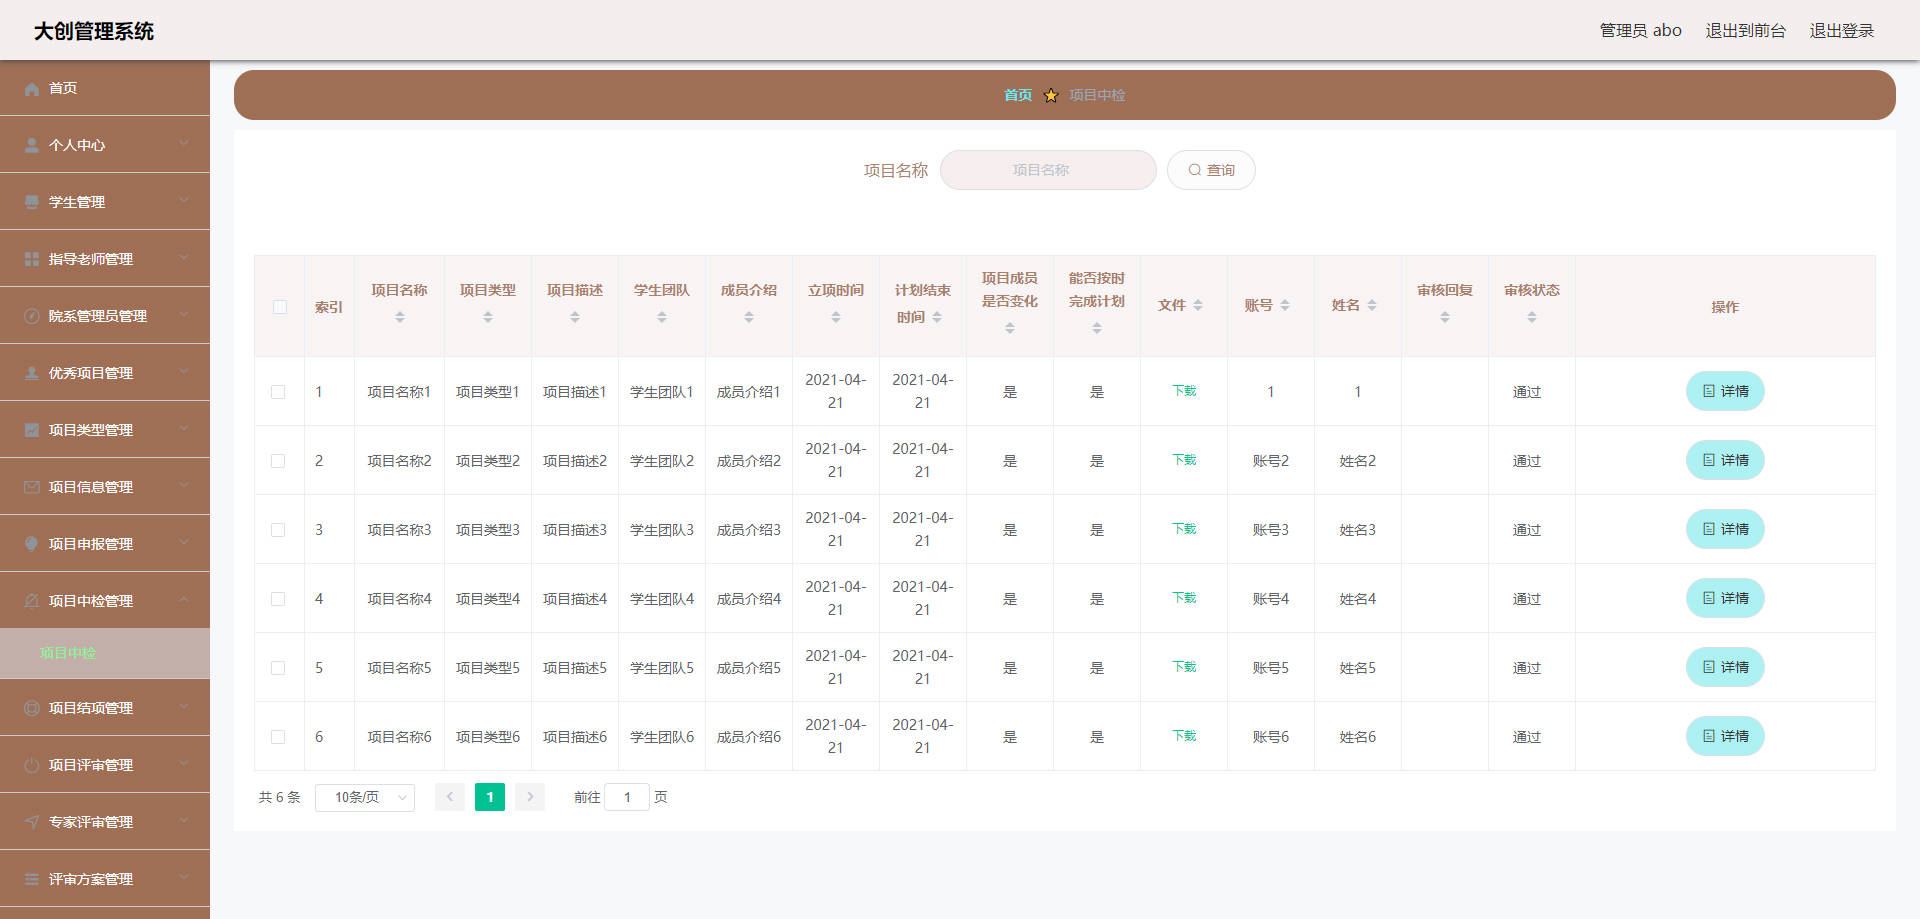Open 项目信息管理 menu
Image resolution: width=1920 pixels, height=919 pixels.
(105, 487)
